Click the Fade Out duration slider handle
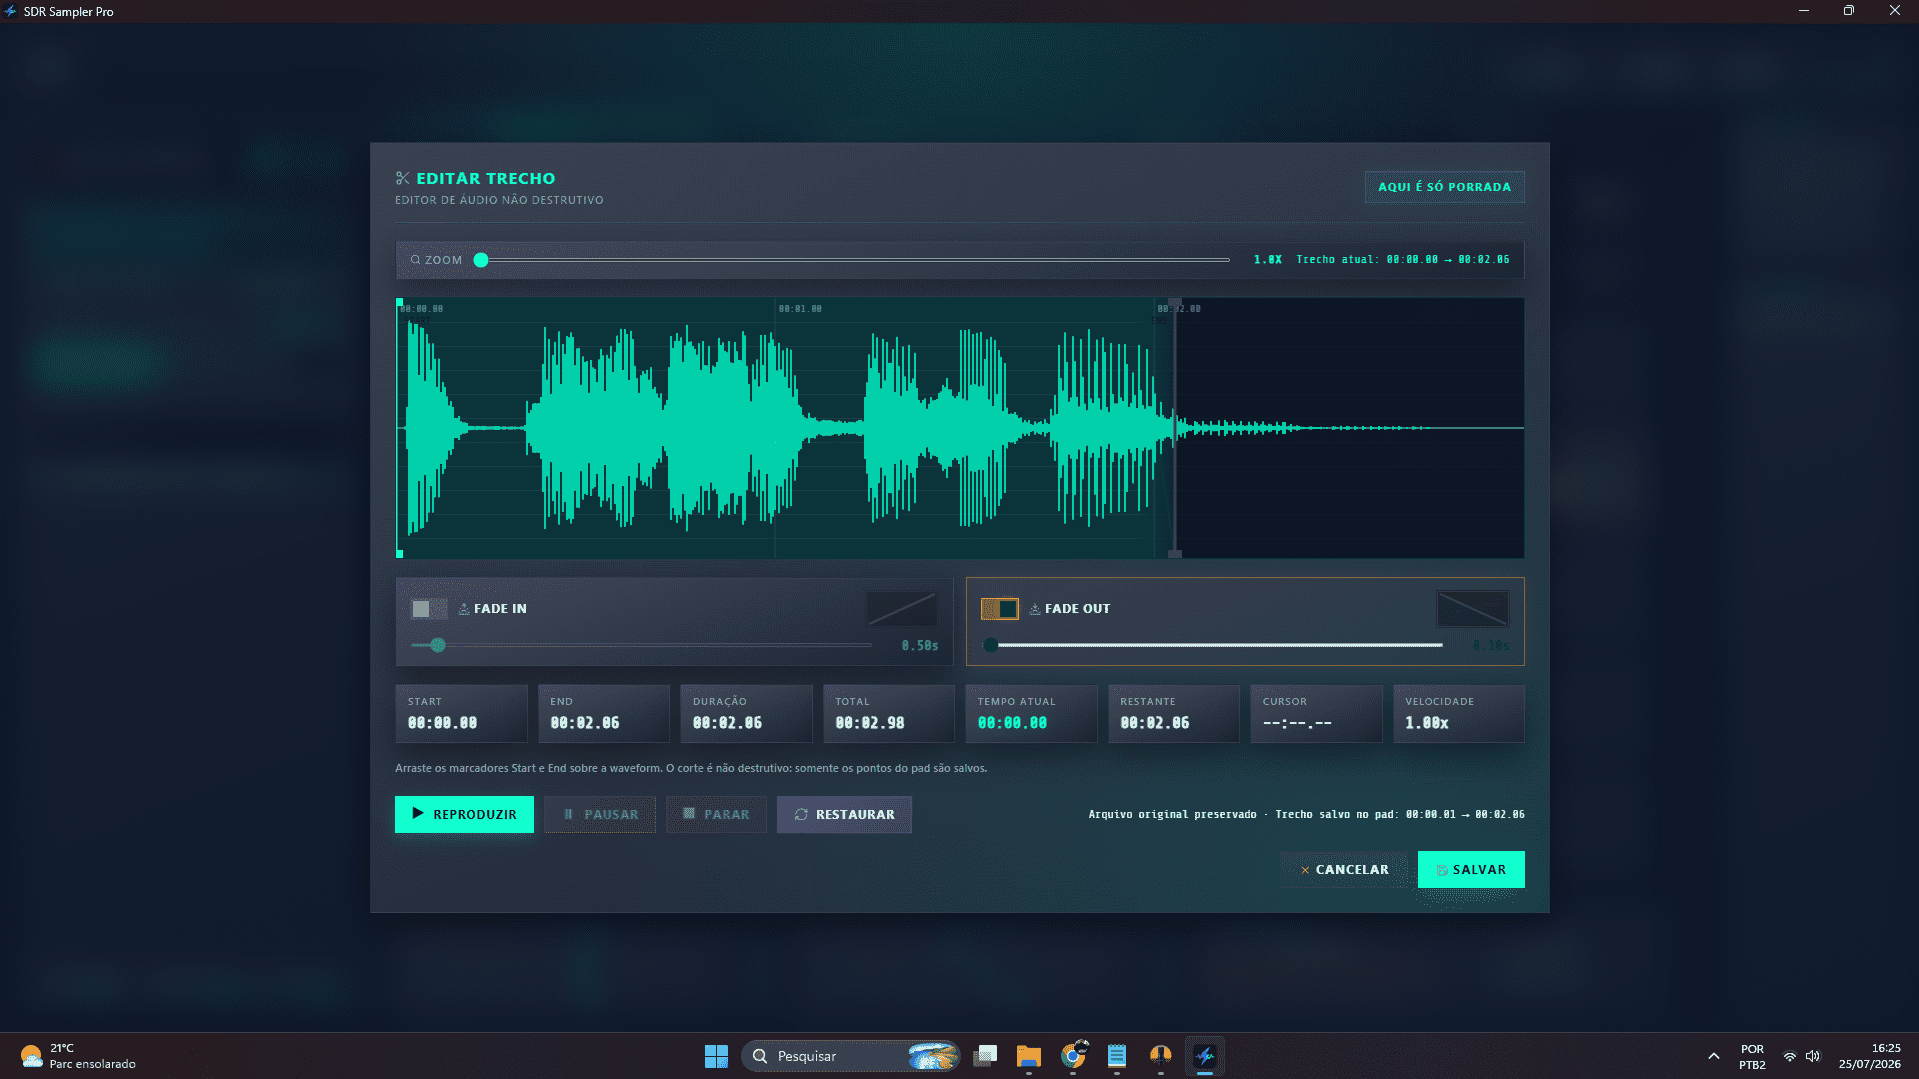Image resolution: width=1919 pixels, height=1079 pixels. [990, 645]
